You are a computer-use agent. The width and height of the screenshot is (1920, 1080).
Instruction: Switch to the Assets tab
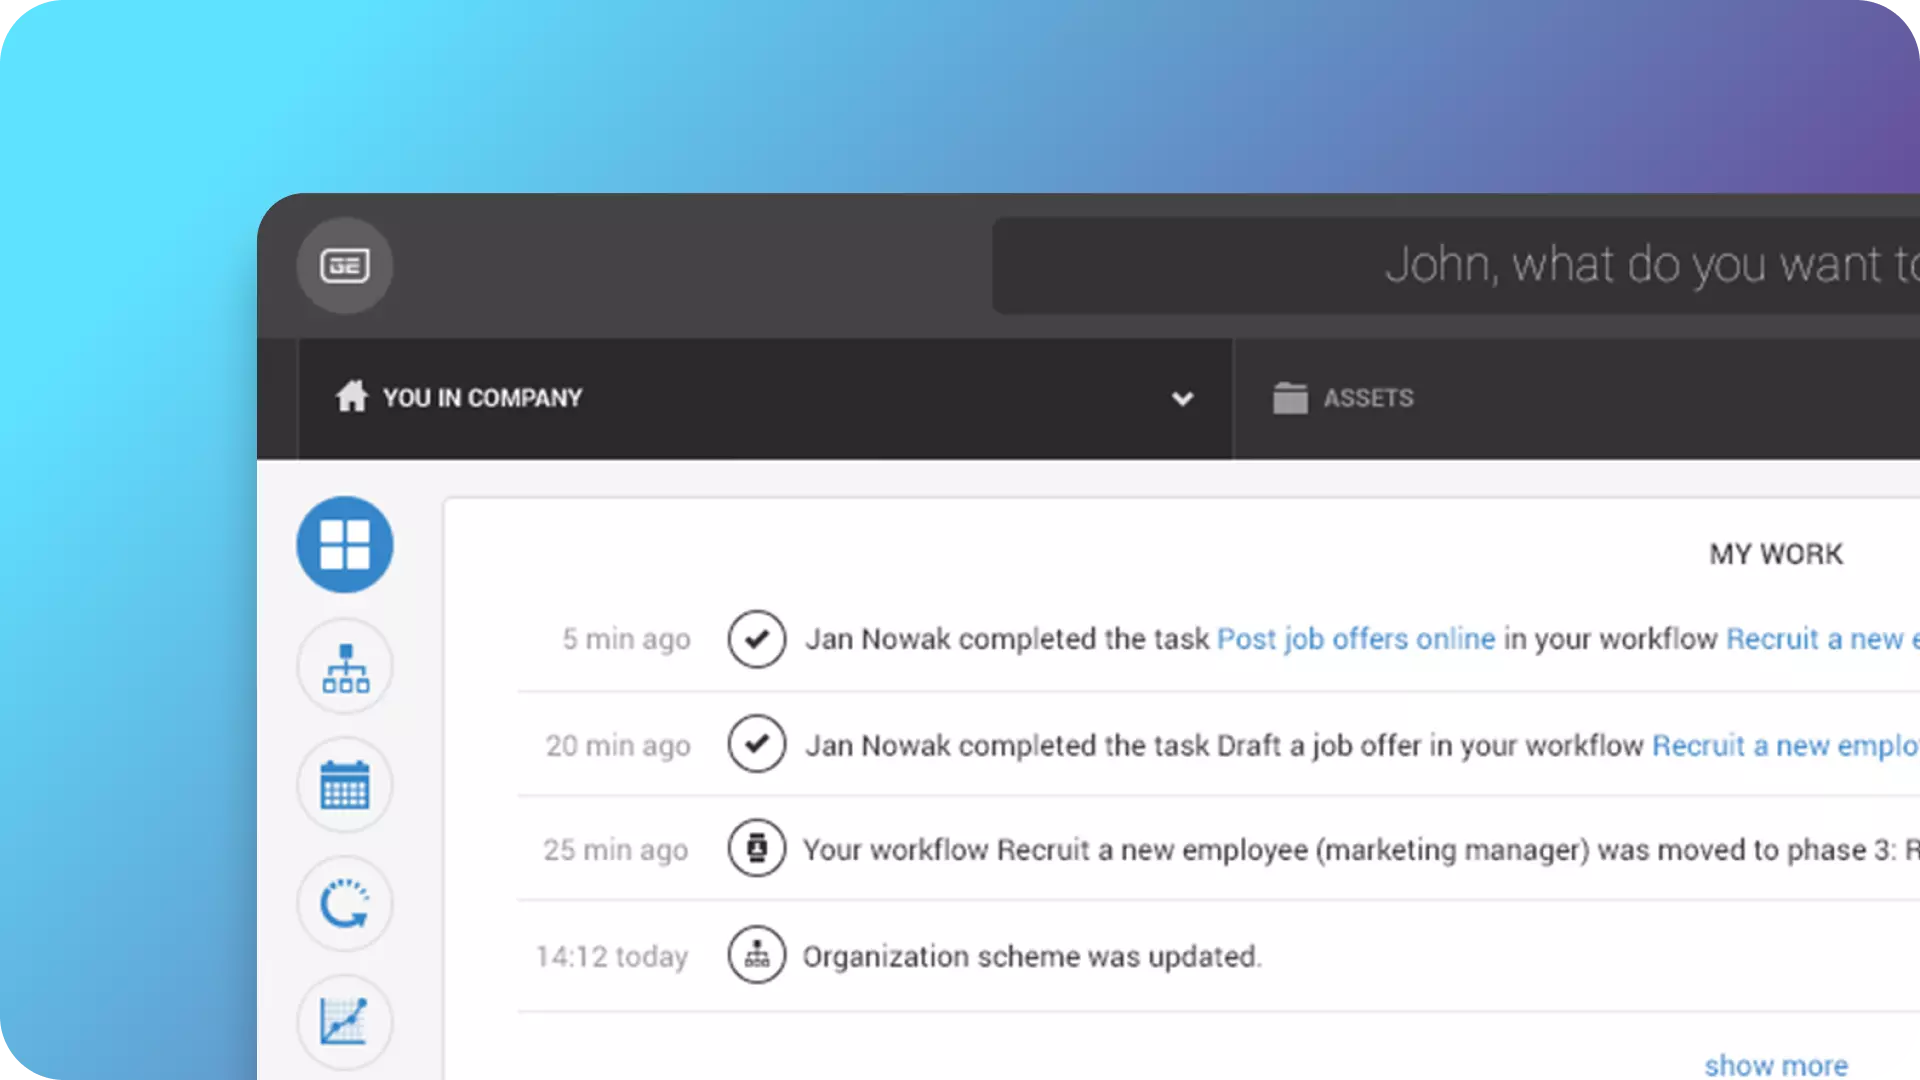(x=1368, y=398)
